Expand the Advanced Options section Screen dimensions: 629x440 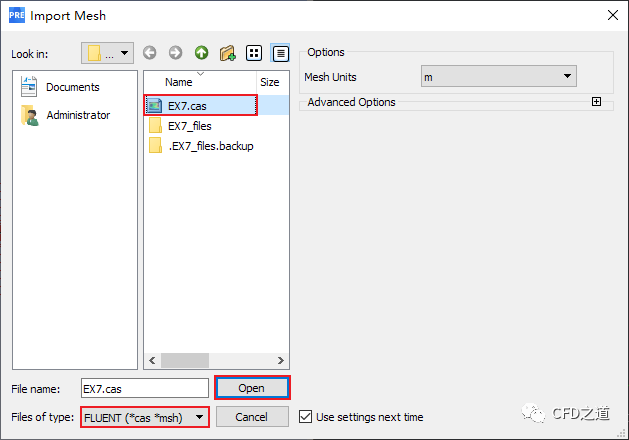click(x=596, y=101)
